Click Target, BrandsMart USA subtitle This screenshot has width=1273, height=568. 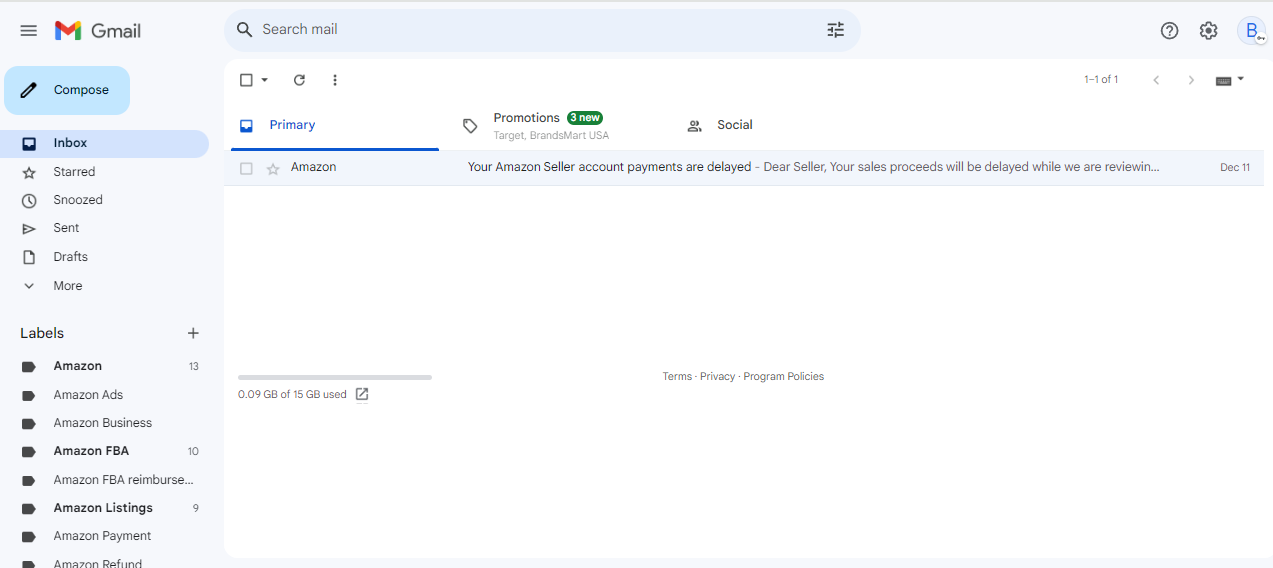click(x=551, y=136)
